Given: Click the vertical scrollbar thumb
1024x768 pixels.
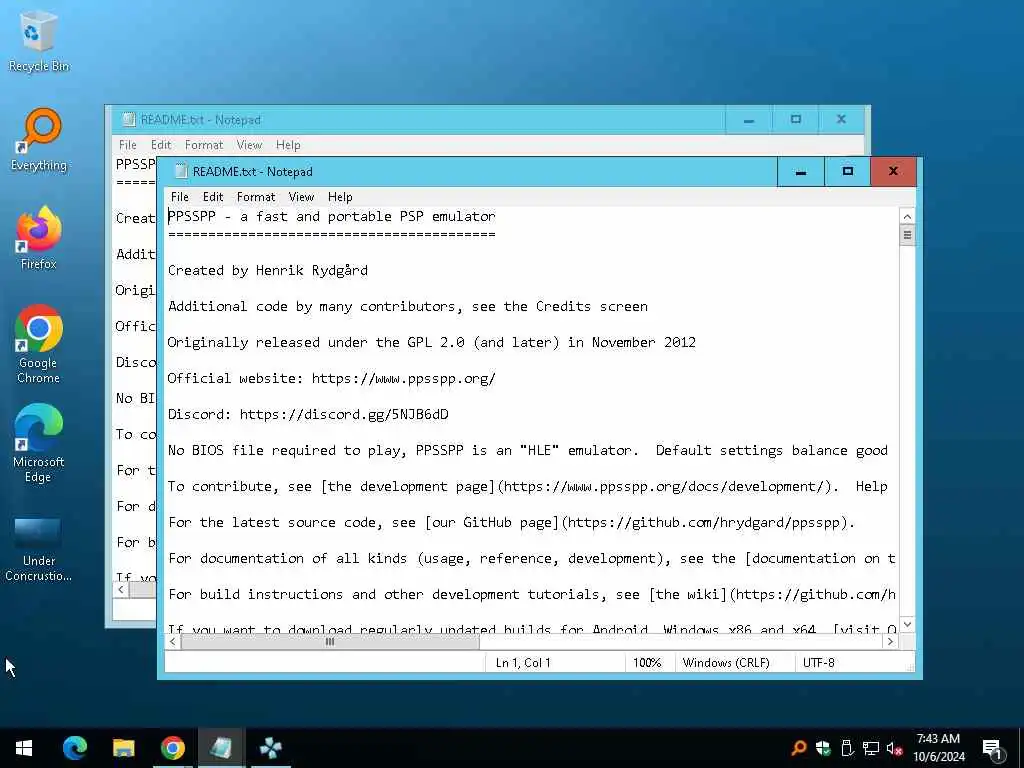Looking at the screenshot, I should [907, 235].
